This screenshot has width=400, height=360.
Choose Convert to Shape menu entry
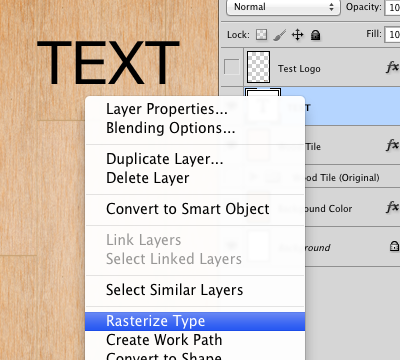tap(164, 356)
